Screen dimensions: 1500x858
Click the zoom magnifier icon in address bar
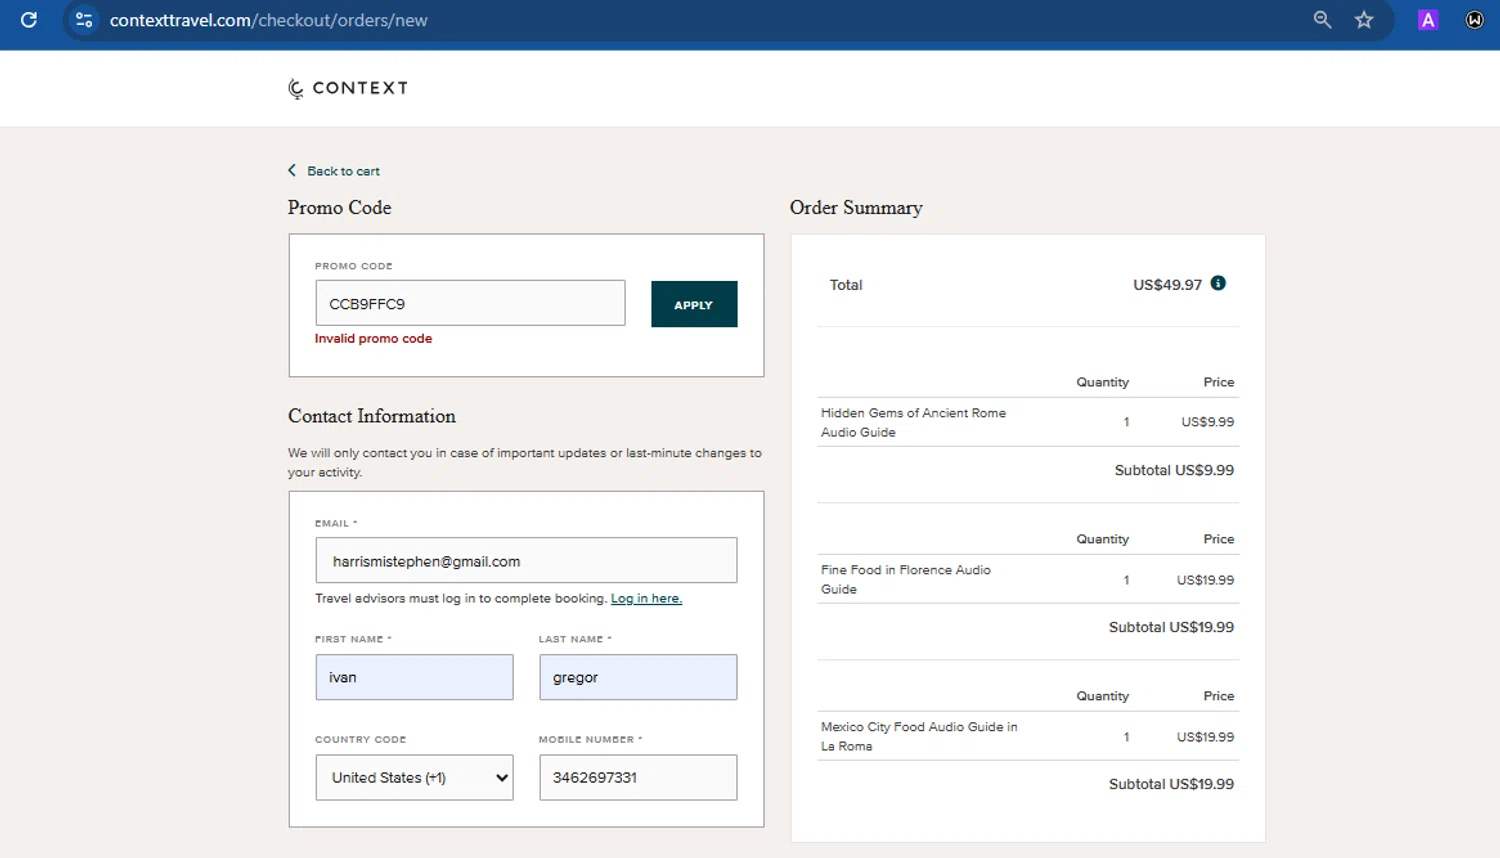(x=1322, y=20)
